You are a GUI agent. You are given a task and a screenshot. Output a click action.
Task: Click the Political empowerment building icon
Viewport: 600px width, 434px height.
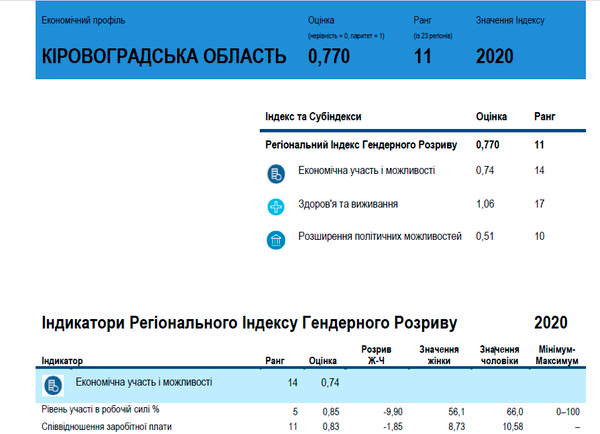click(277, 241)
